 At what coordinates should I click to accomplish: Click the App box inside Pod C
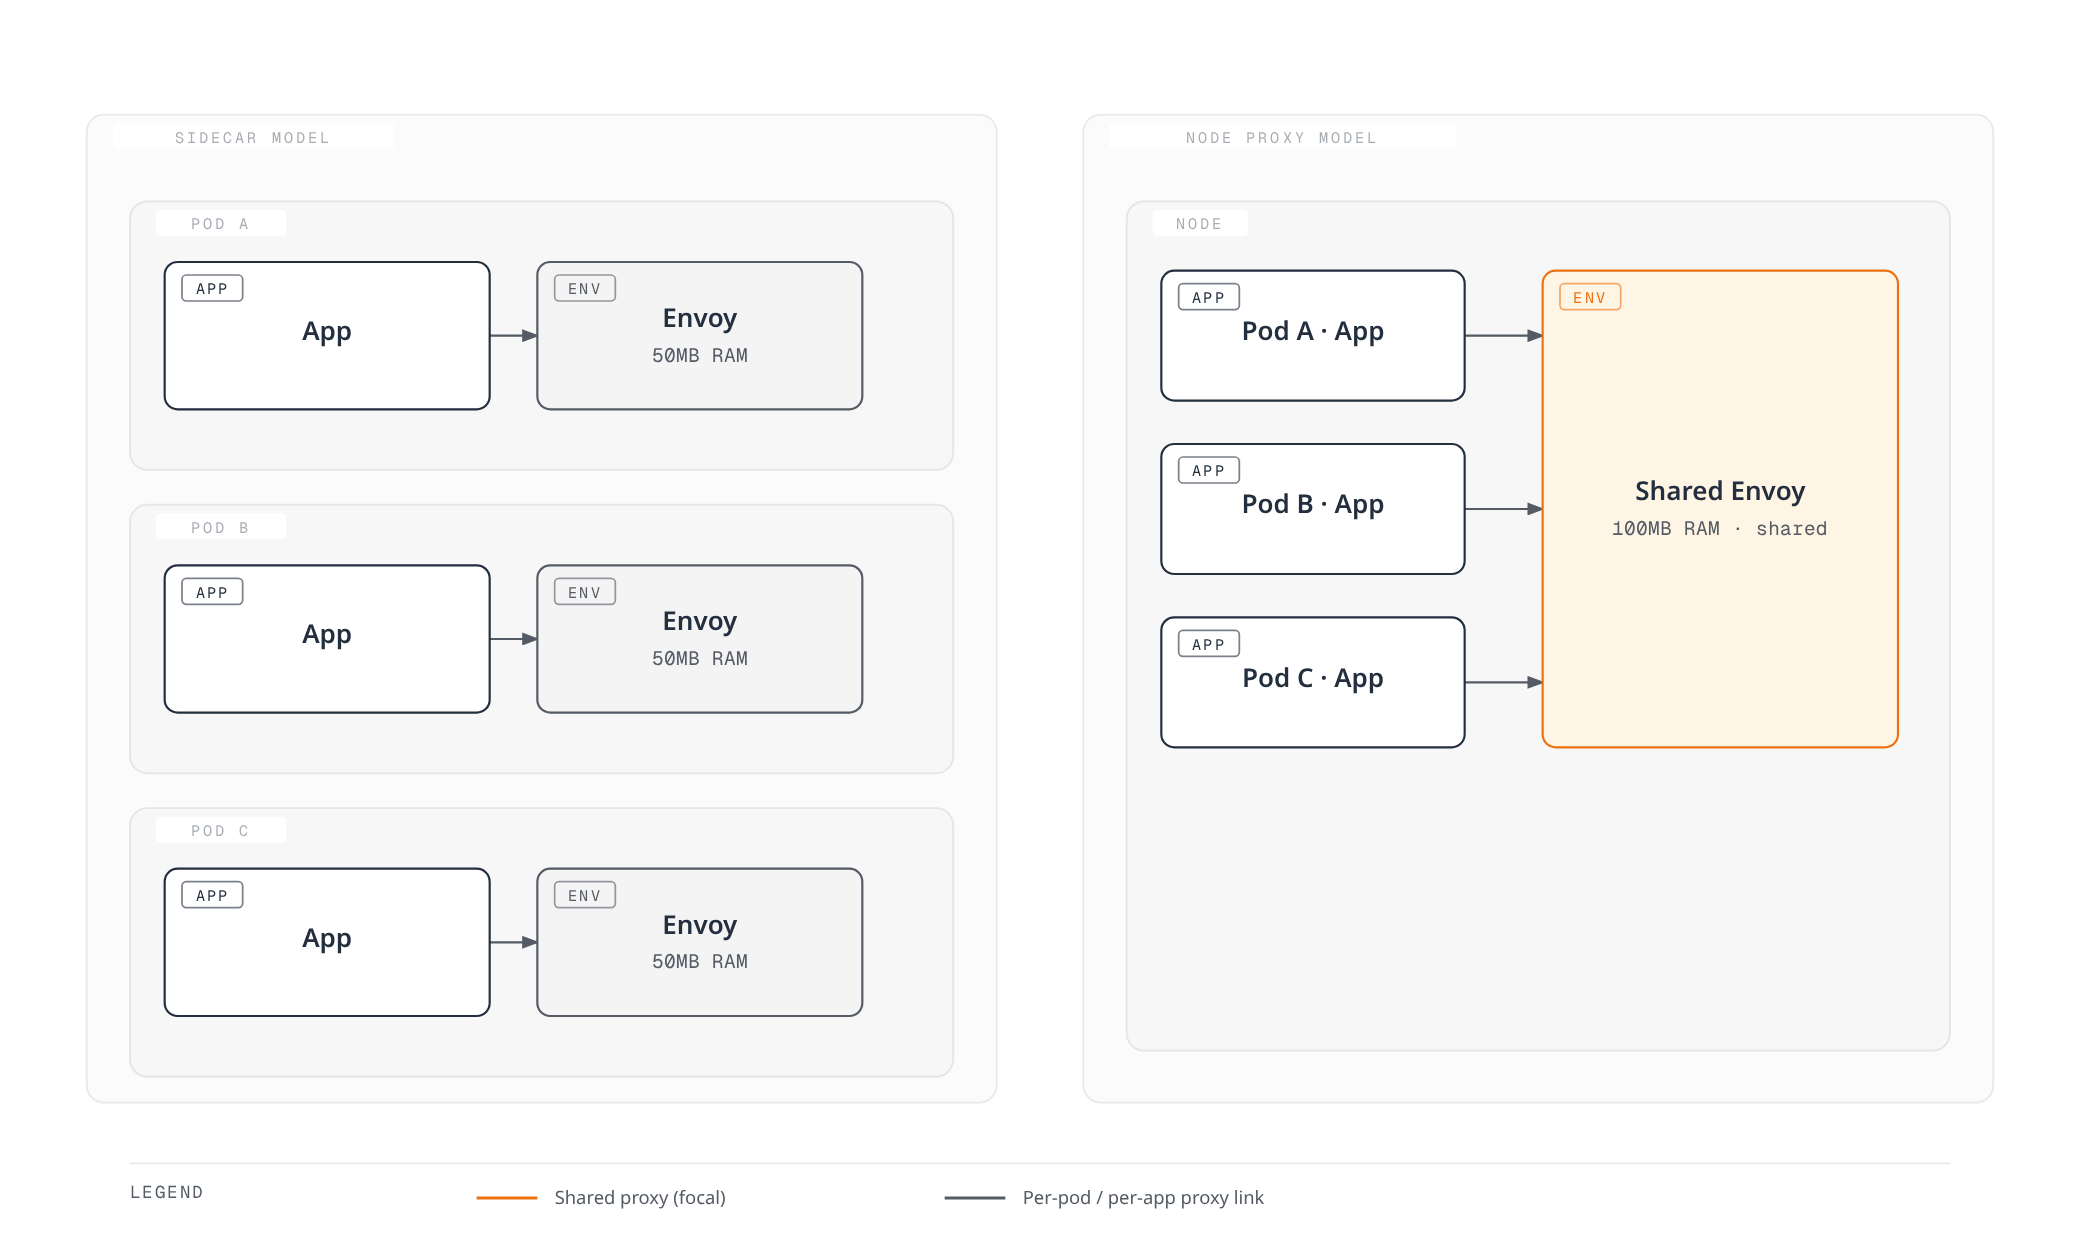tap(327, 942)
